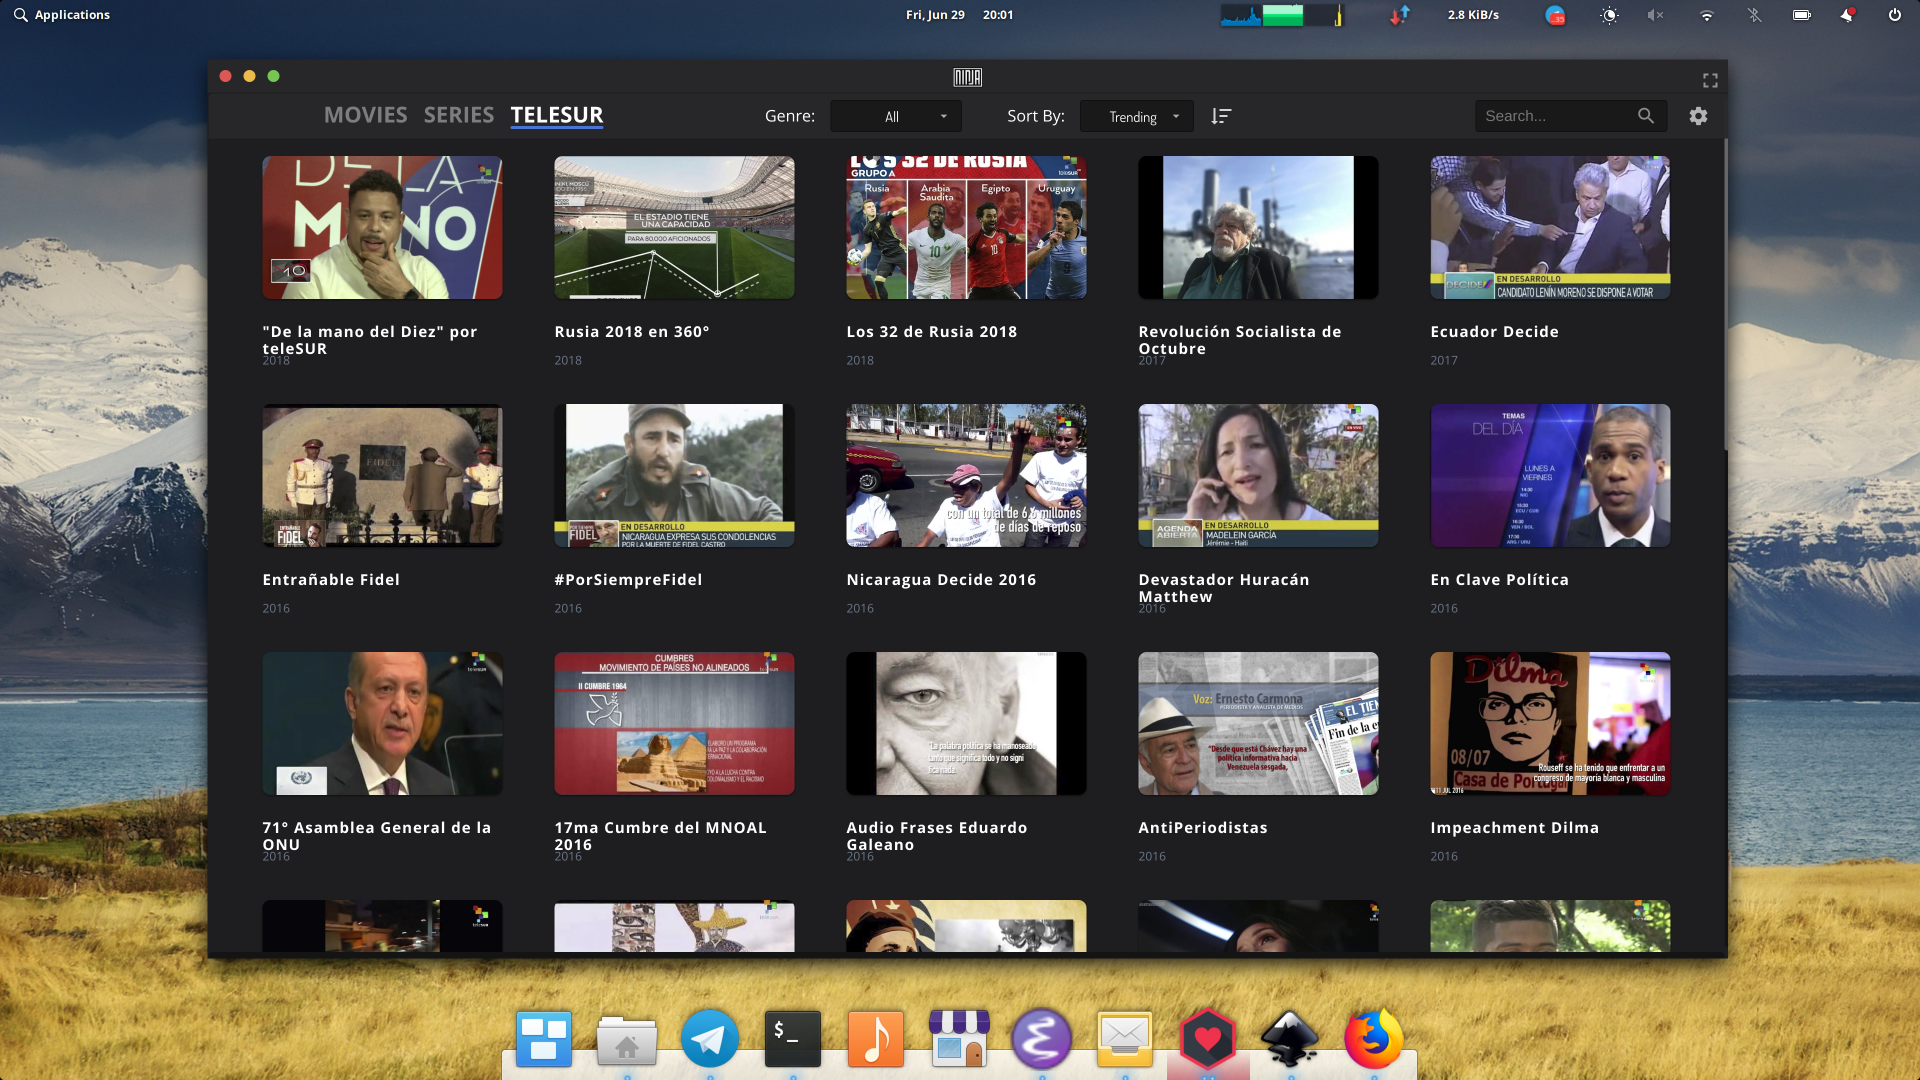Open the Wi-Fi indicator in top panel
The image size is (1920, 1080).
[1707, 15]
